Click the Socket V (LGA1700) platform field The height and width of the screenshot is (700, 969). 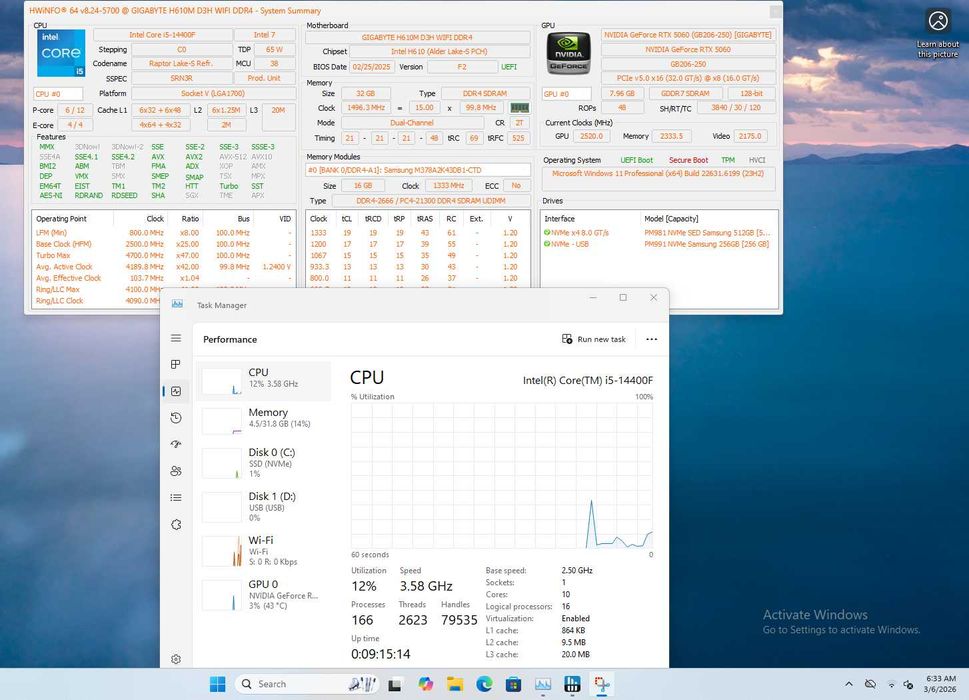(213, 93)
